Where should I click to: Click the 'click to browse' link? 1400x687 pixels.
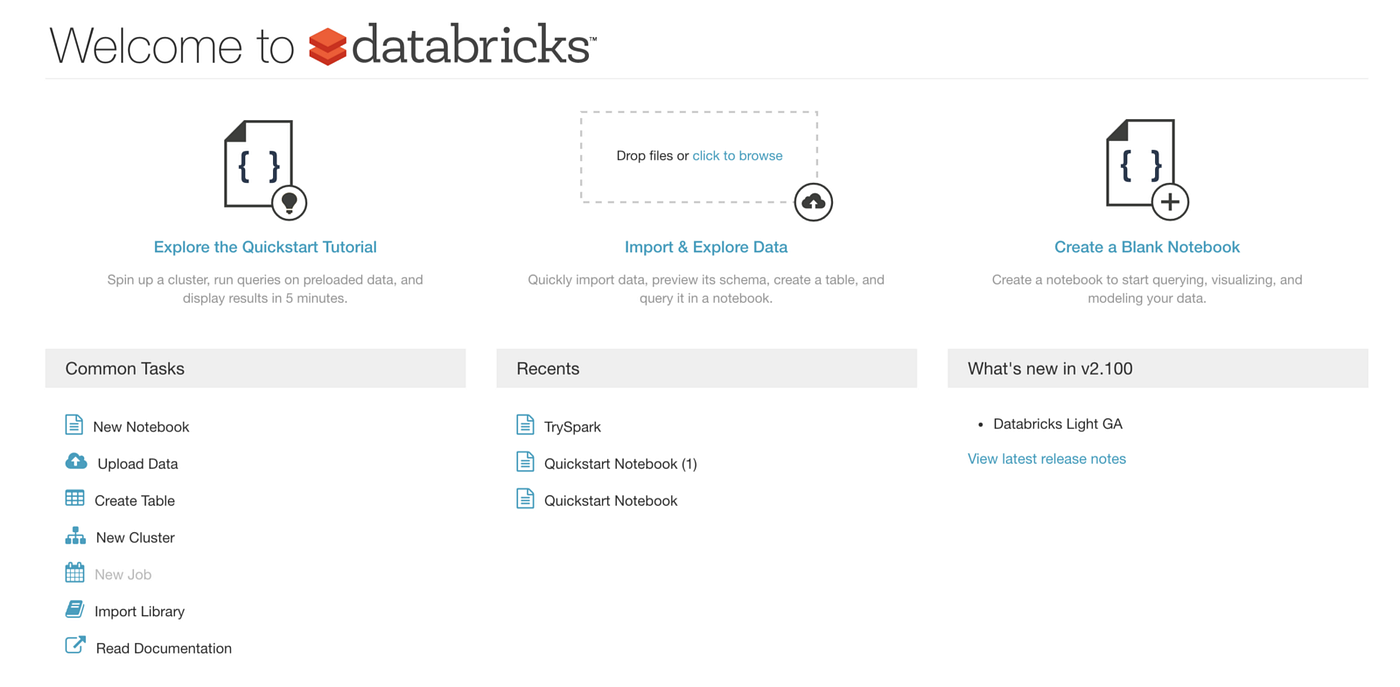pyautogui.click(x=737, y=156)
